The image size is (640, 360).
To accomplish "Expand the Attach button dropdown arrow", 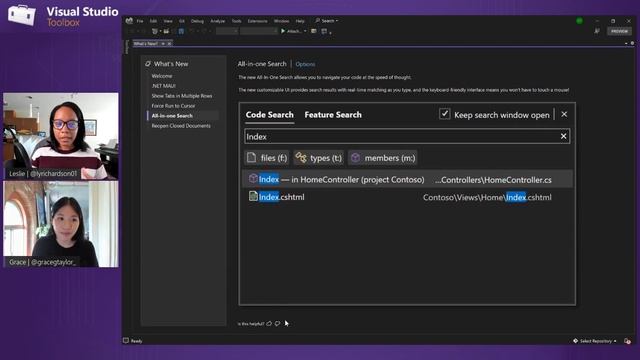I will [305, 31].
